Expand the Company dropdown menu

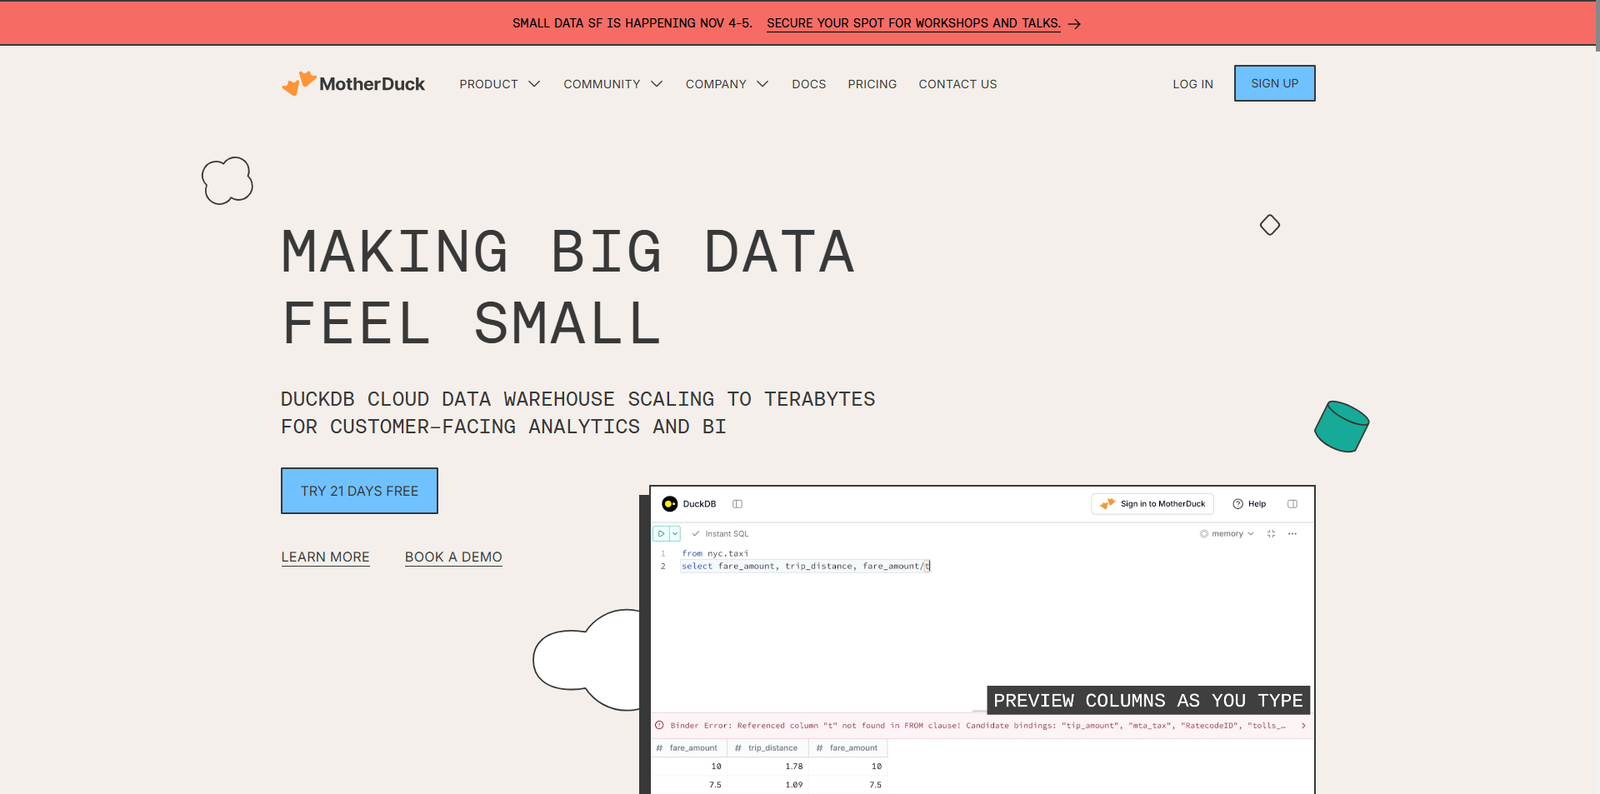pos(727,84)
